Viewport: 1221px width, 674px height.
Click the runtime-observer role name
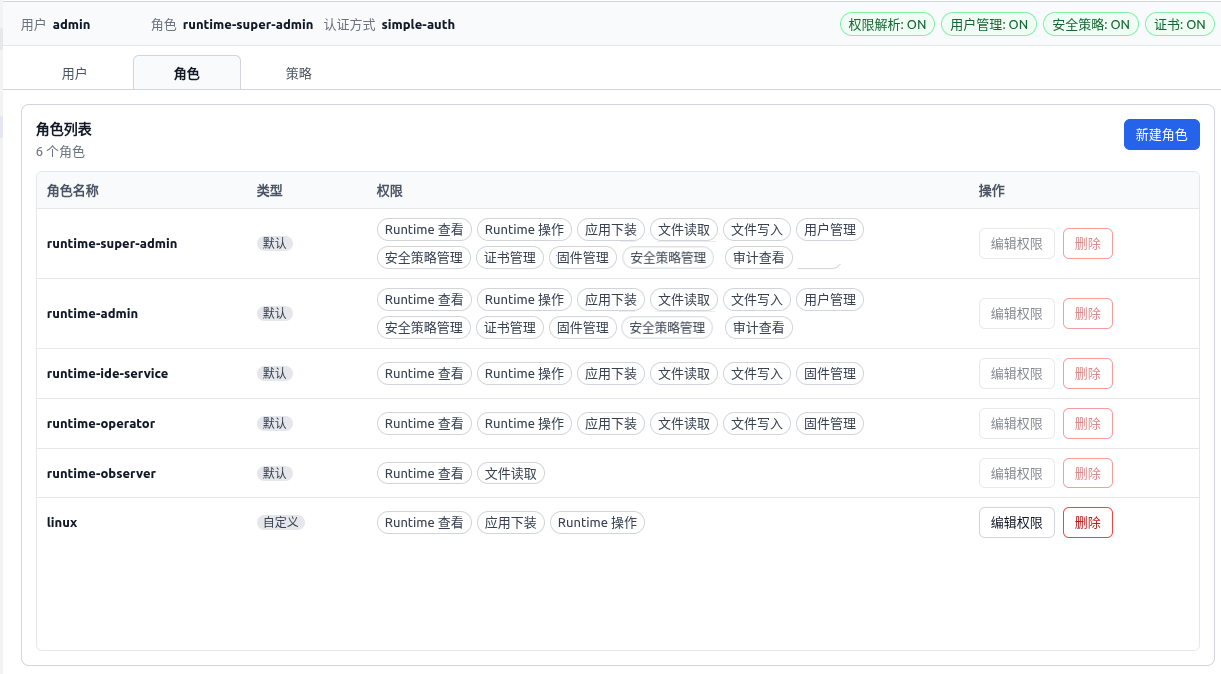[101, 474]
